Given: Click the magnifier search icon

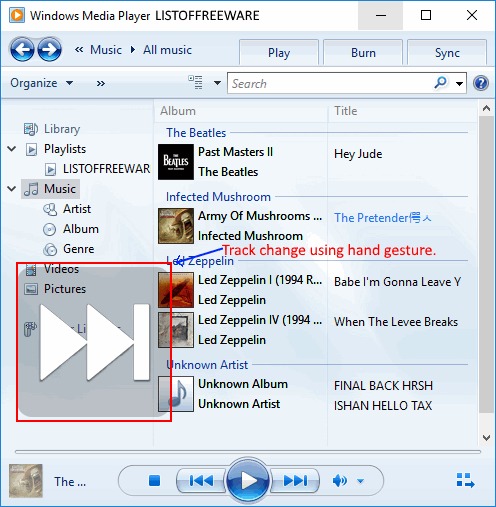Looking at the screenshot, I should tap(440, 83).
